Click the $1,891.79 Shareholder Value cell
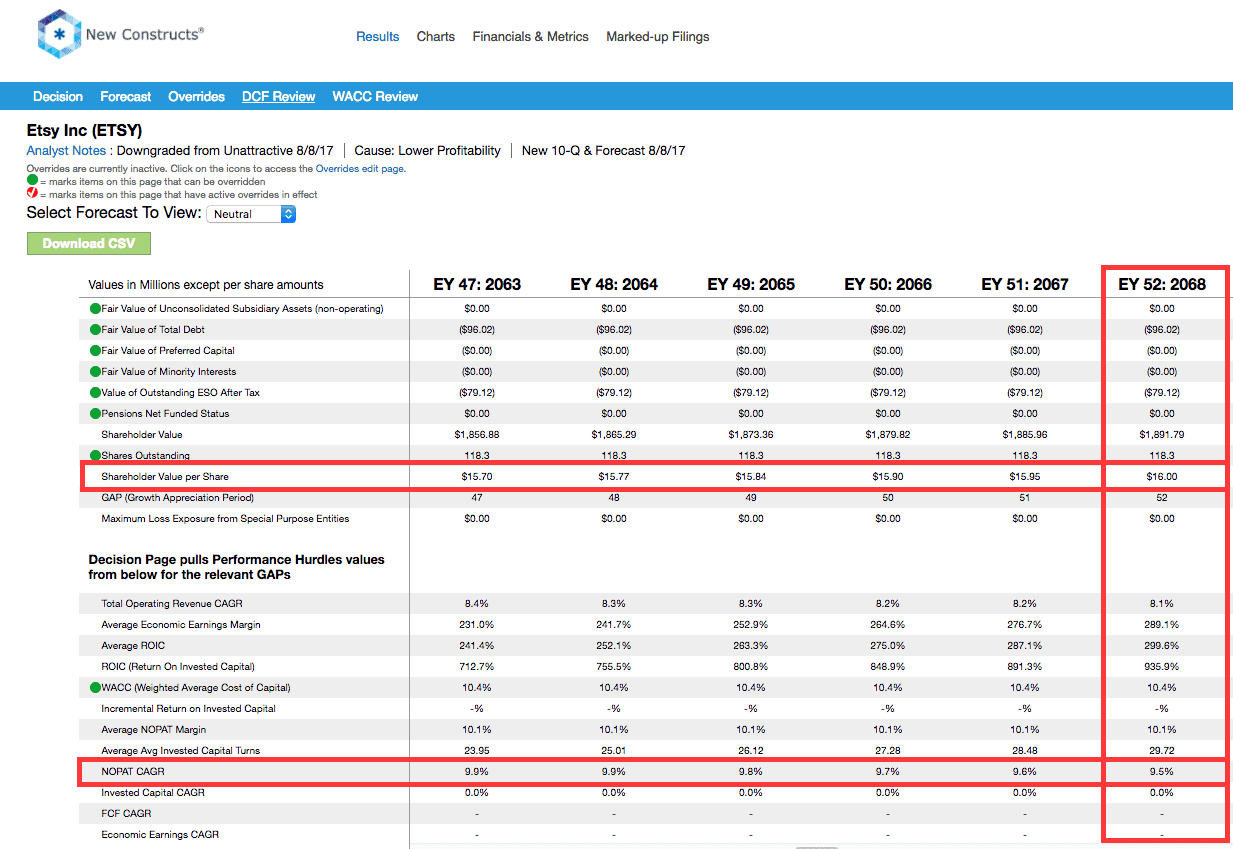Screen dimensions: 1233x849 pyautogui.click(x=1162, y=435)
